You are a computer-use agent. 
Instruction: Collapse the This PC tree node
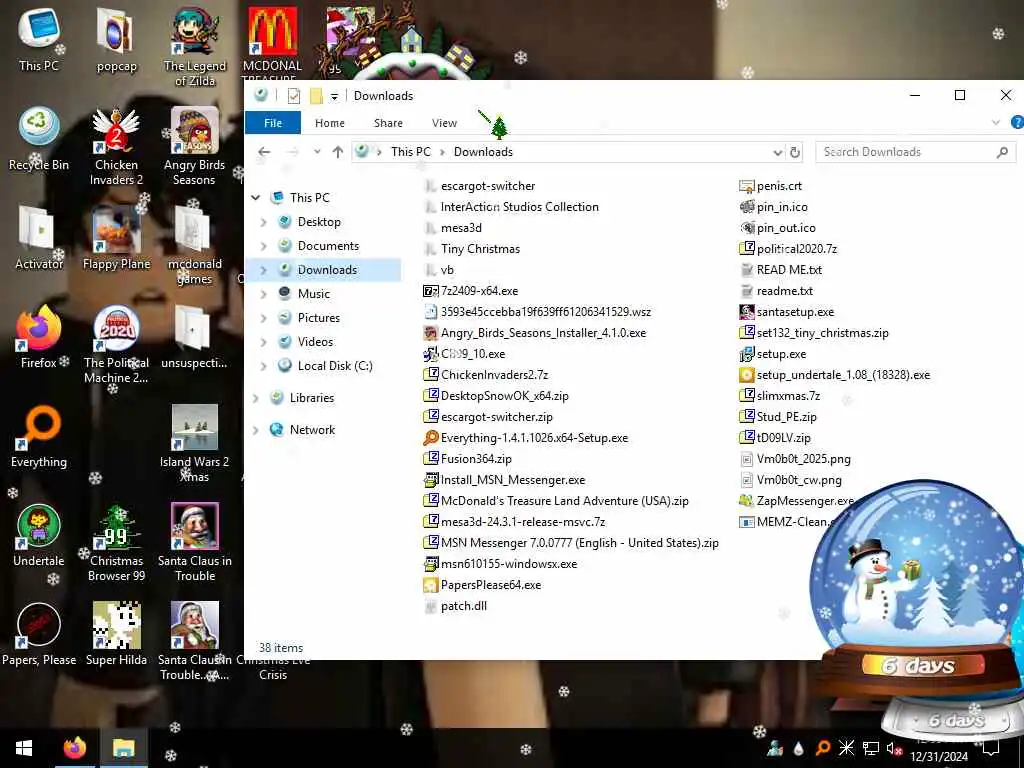click(x=256, y=197)
